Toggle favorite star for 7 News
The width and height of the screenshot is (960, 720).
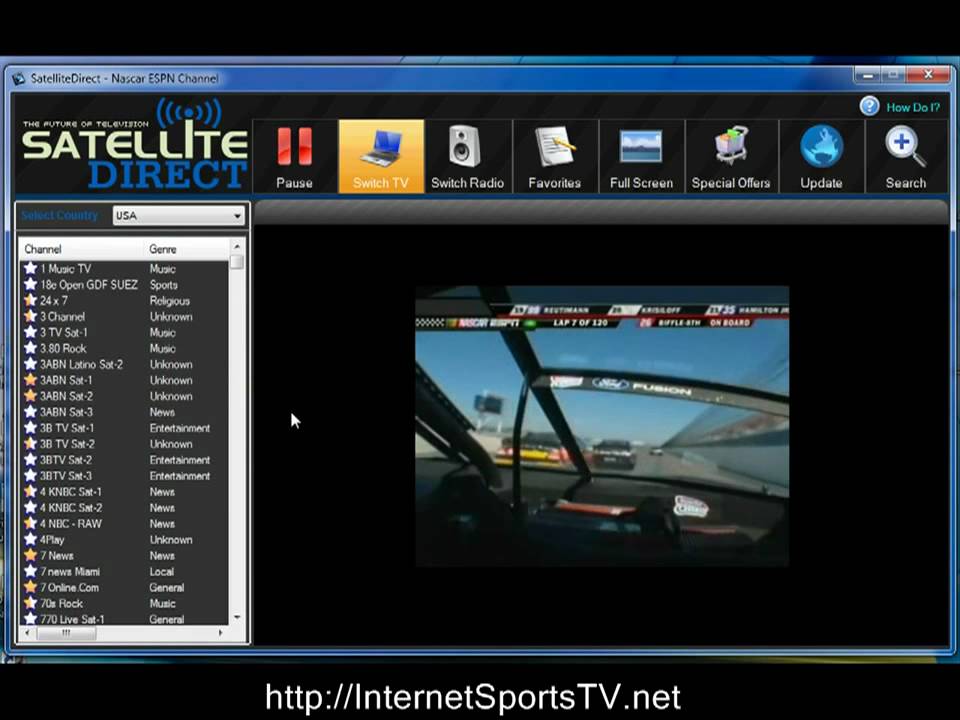[x=30, y=555]
